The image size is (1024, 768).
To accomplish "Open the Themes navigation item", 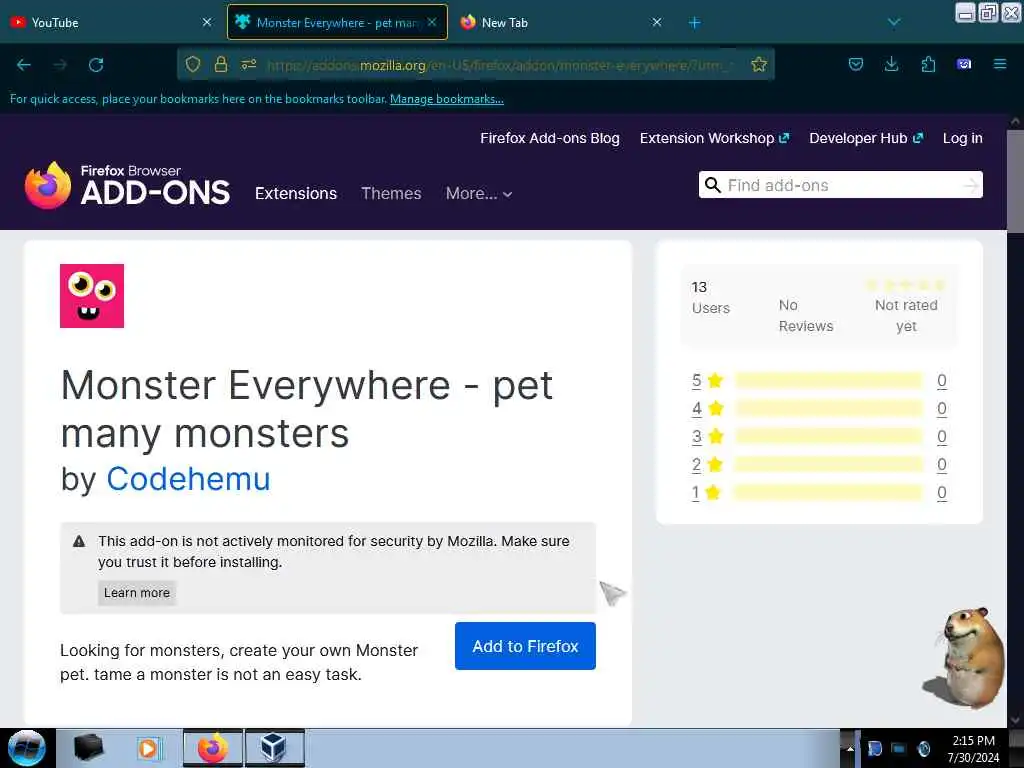I will (x=391, y=193).
